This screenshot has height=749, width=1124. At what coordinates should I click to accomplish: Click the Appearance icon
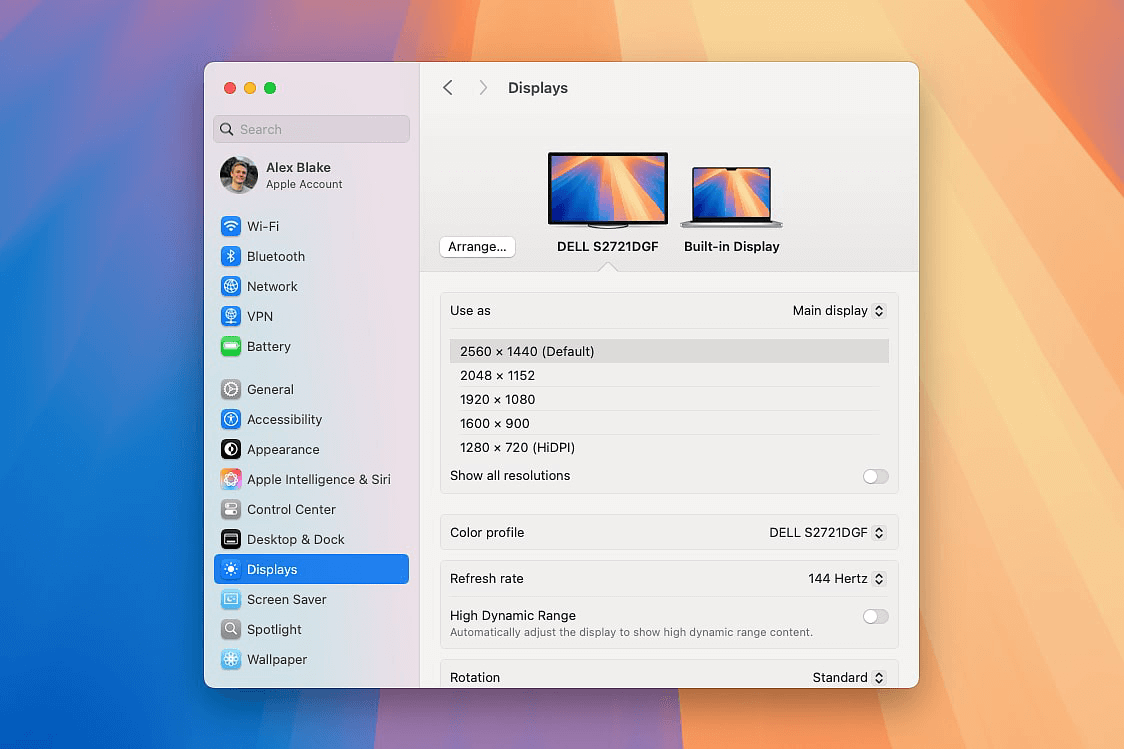click(231, 449)
